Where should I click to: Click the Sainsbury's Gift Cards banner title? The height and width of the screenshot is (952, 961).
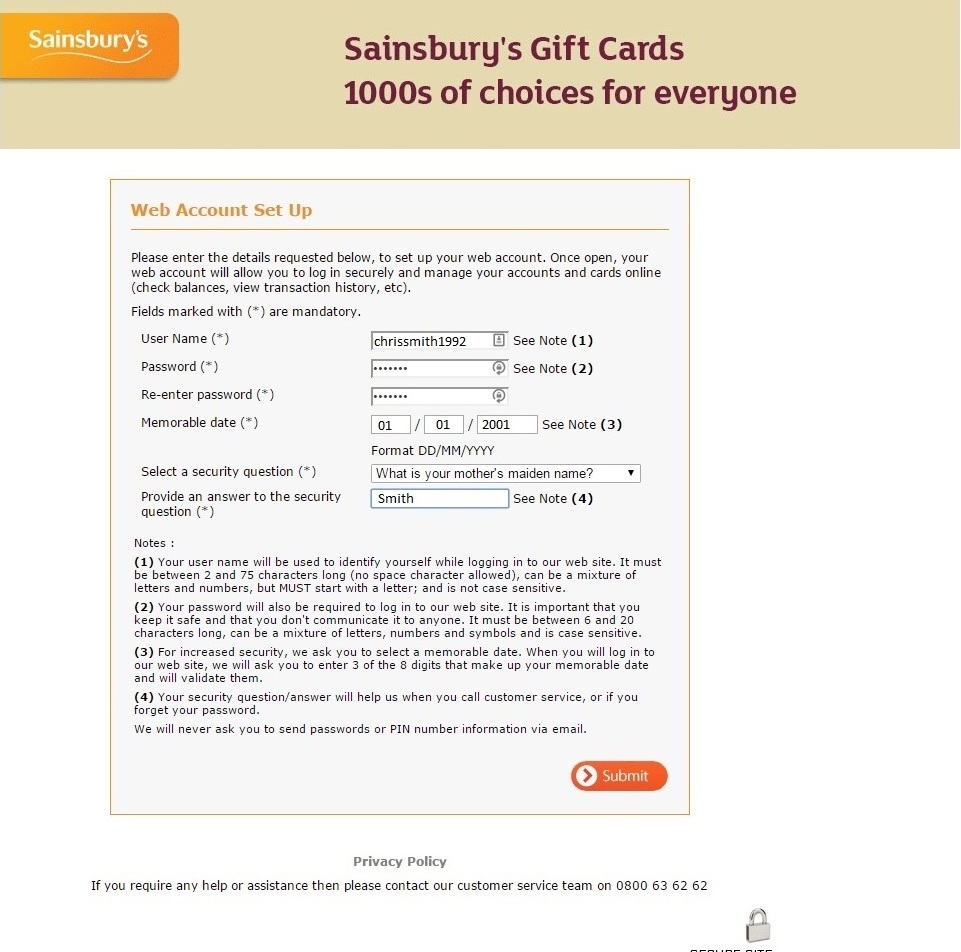coord(514,49)
